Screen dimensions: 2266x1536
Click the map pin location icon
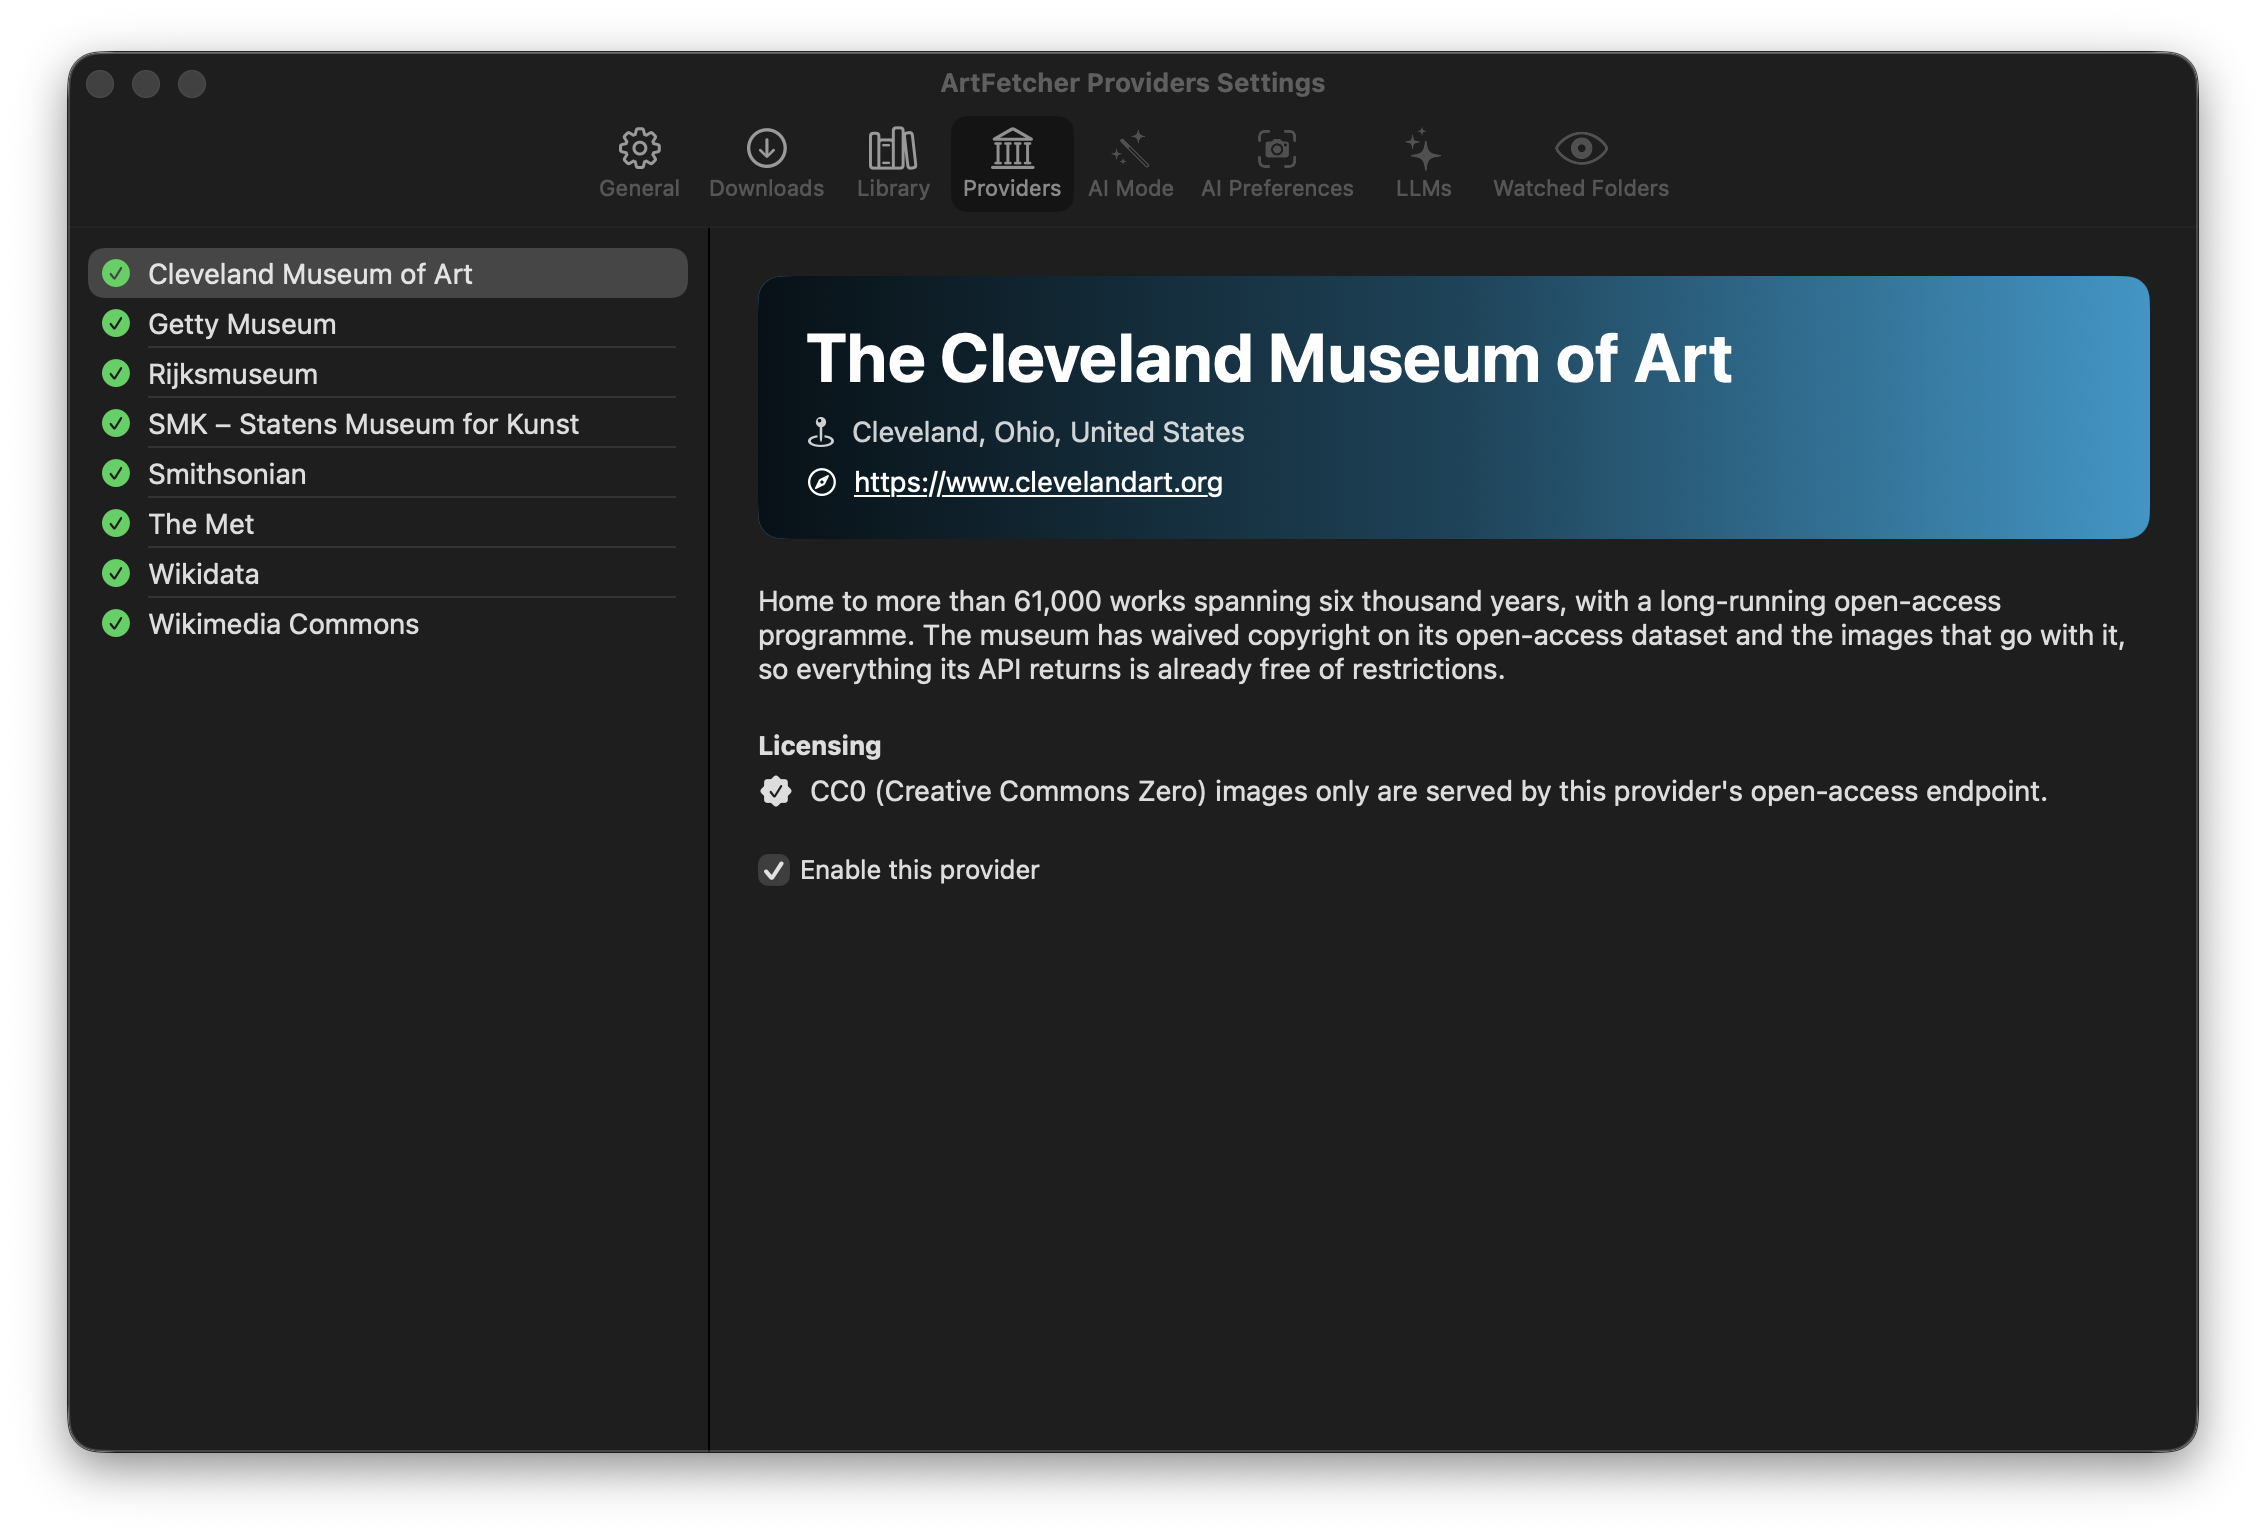[x=821, y=432]
